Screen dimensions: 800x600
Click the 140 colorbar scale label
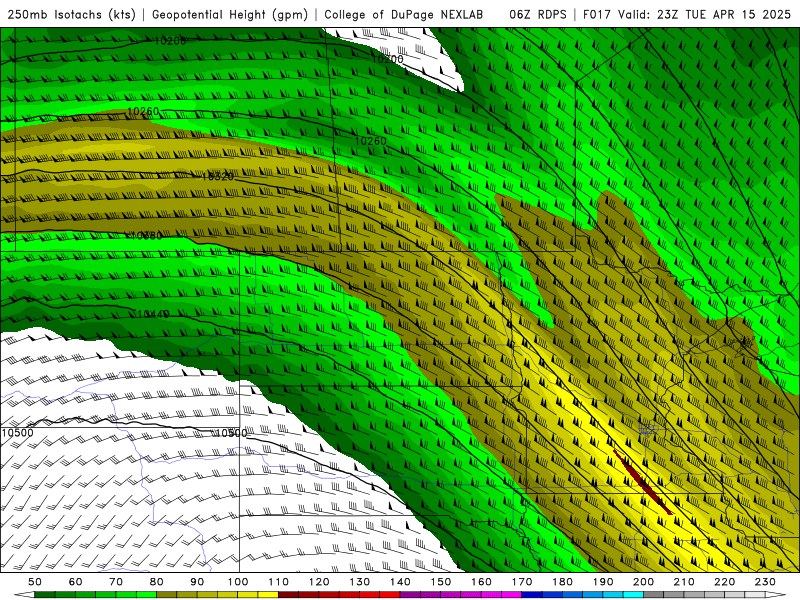(x=400, y=582)
